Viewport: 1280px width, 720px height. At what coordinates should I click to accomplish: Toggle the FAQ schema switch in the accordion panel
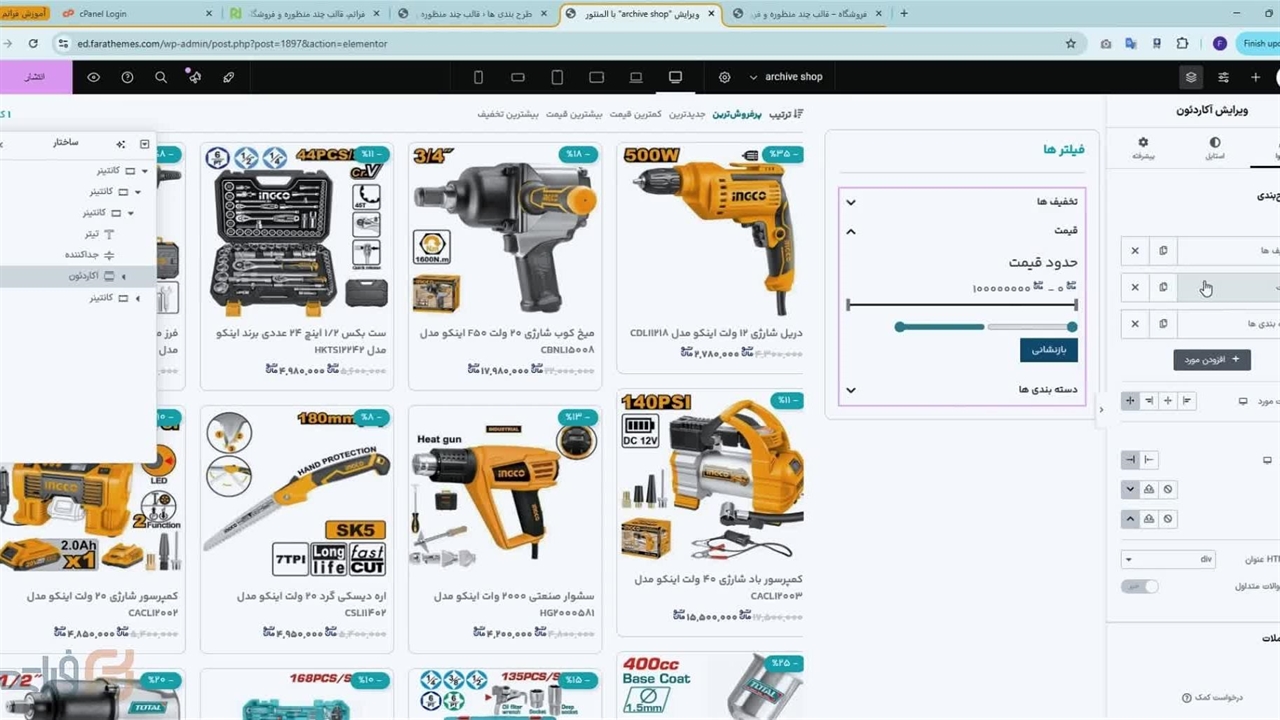[x=1139, y=586]
